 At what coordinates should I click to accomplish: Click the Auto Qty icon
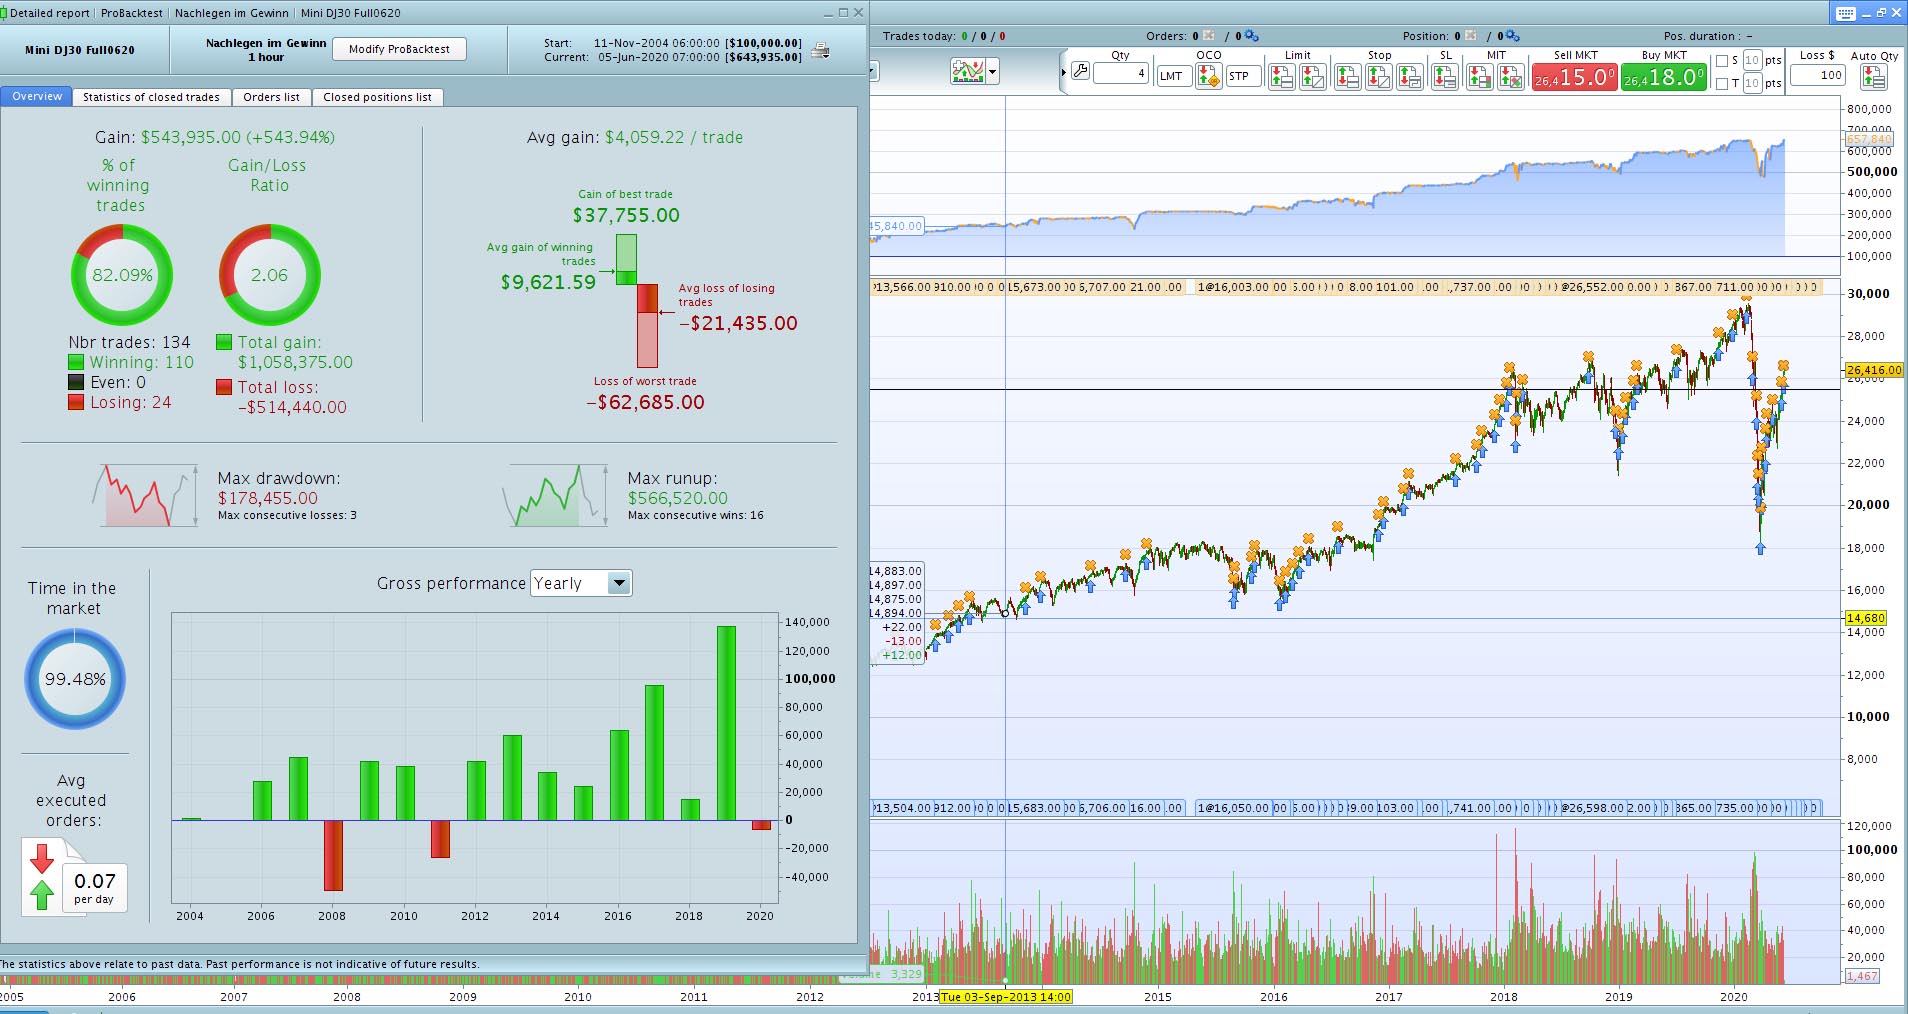(x=1874, y=77)
